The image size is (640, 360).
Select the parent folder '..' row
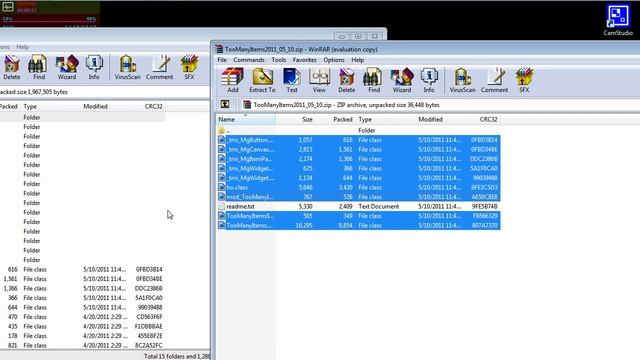tap(358, 130)
